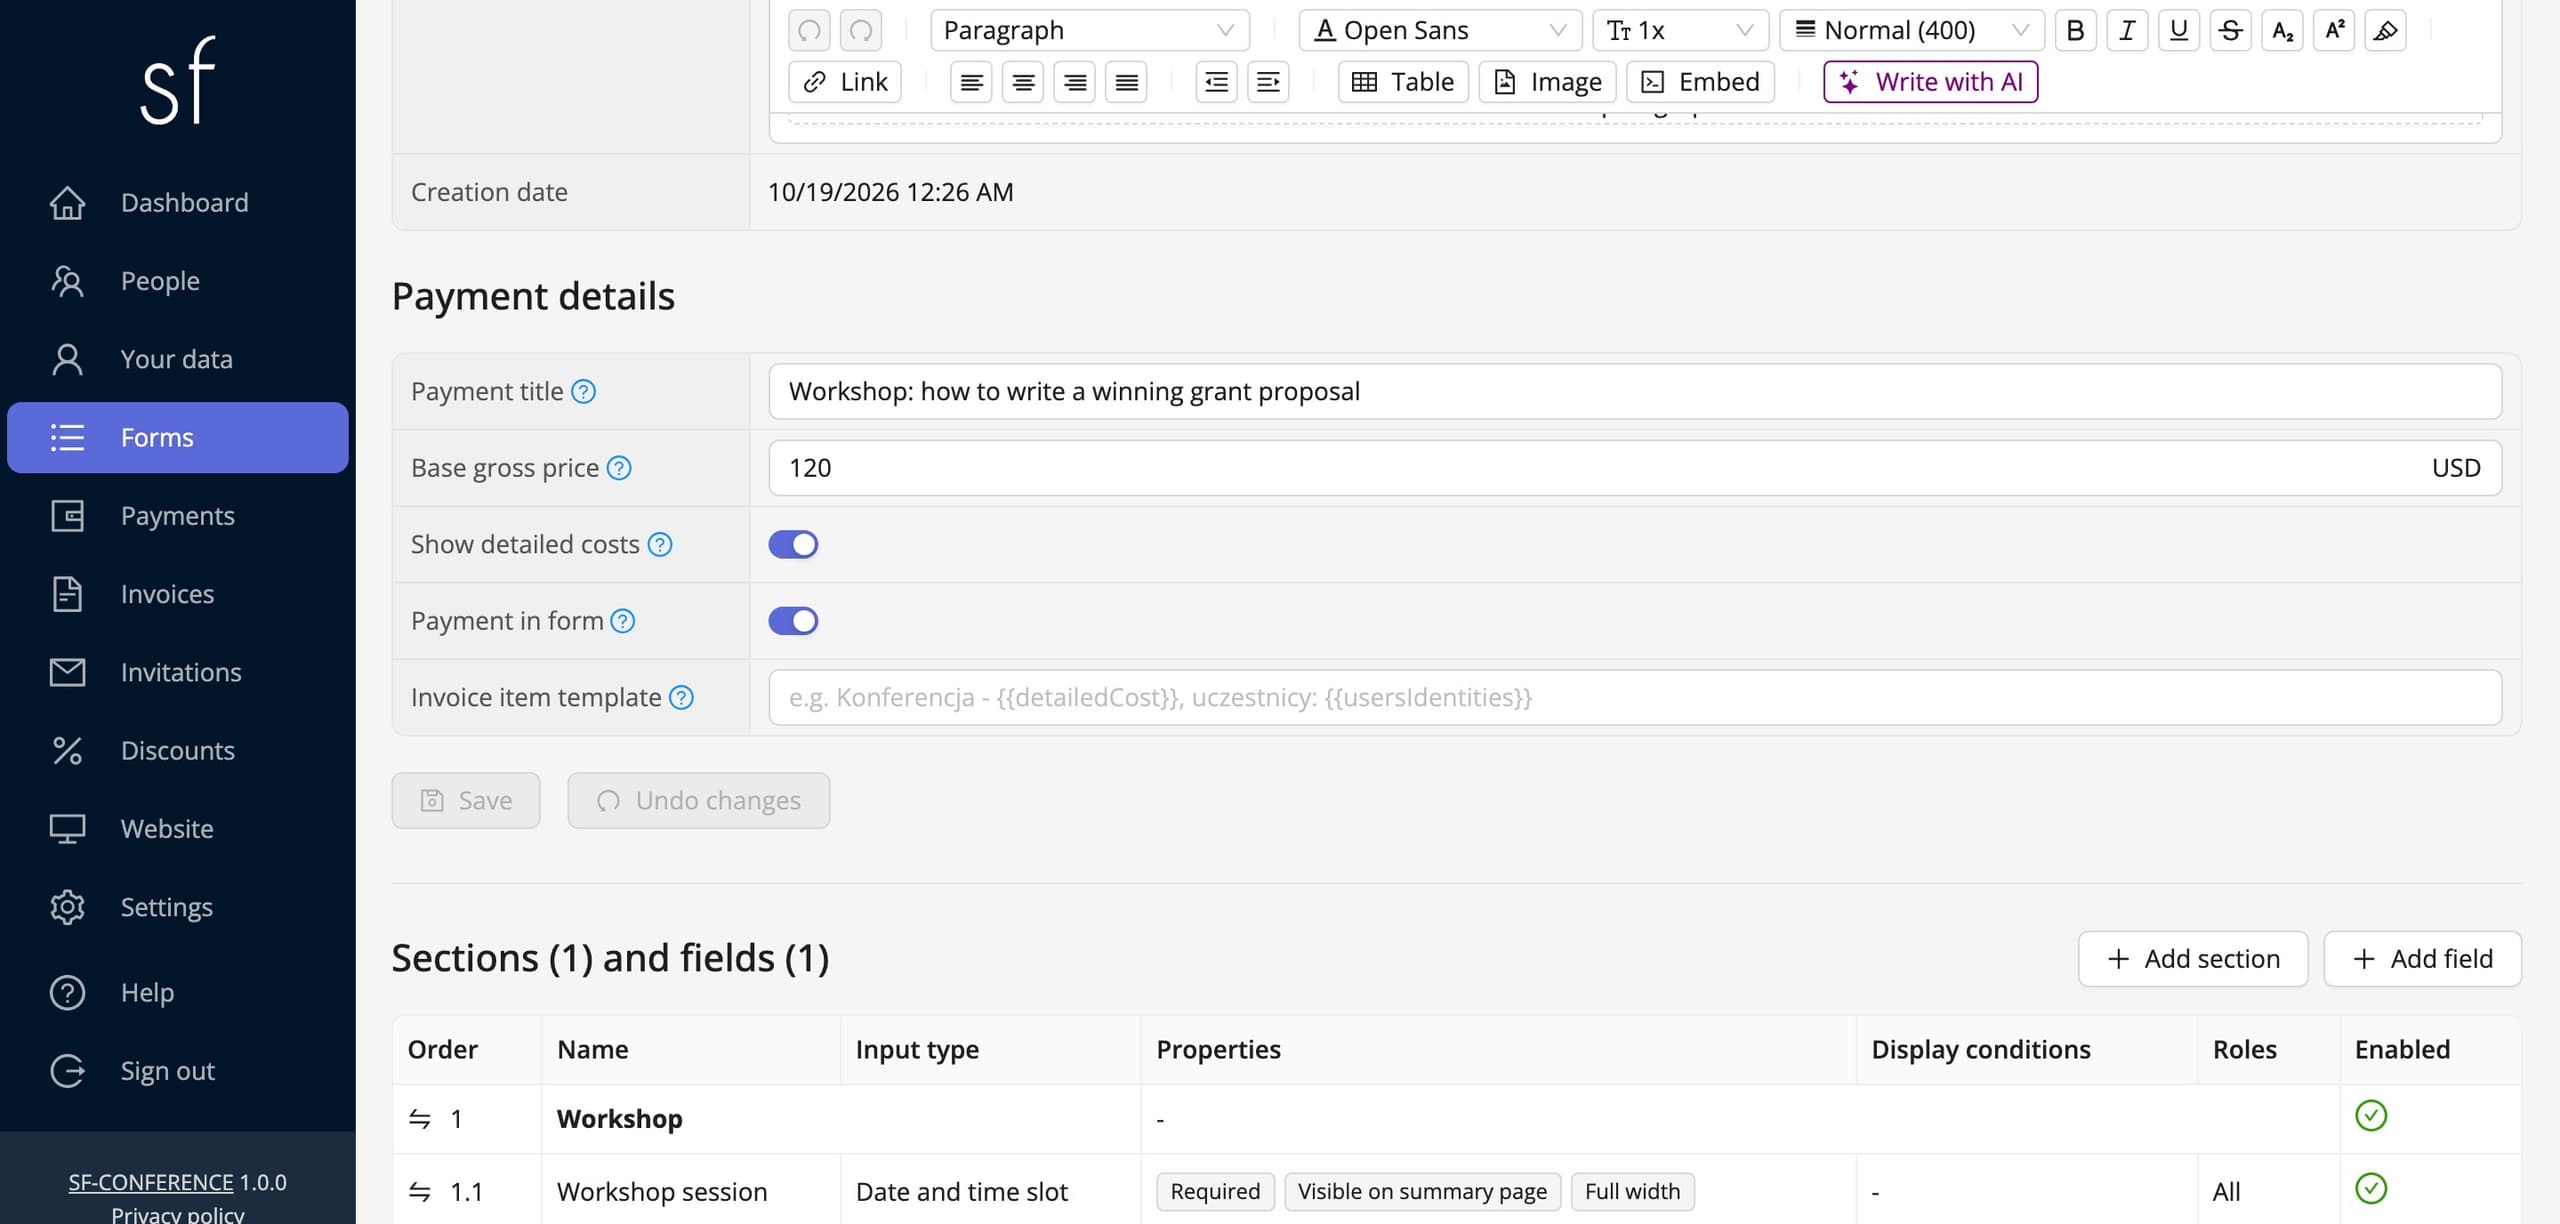Open SF-CONFERENCE link in footer
This screenshot has width=2560, height=1224.
tap(151, 1183)
